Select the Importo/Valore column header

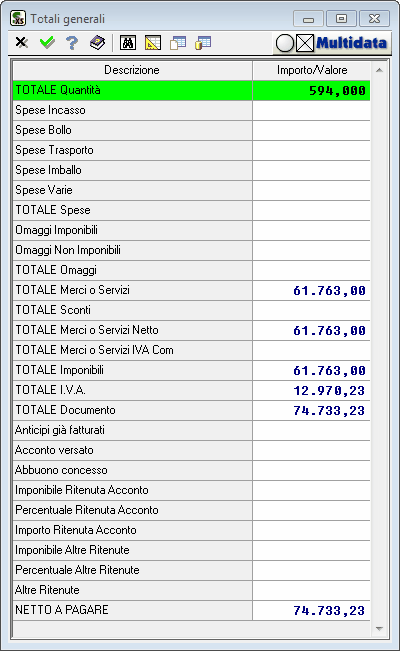(312, 70)
